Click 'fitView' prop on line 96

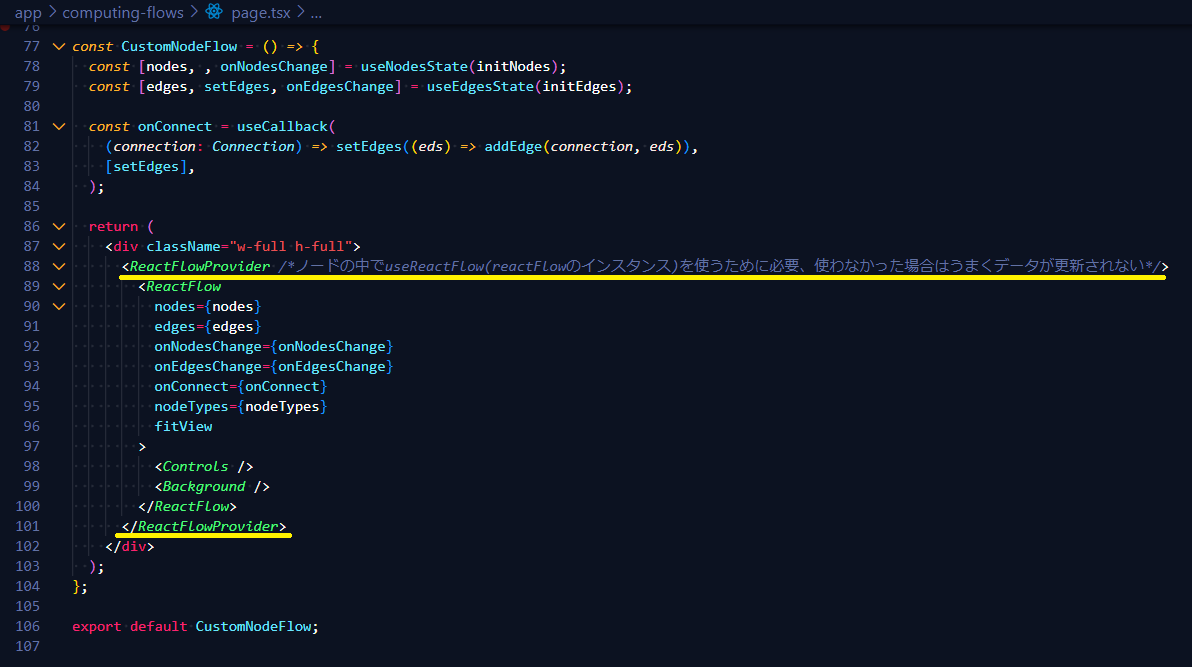pyautogui.click(x=183, y=426)
